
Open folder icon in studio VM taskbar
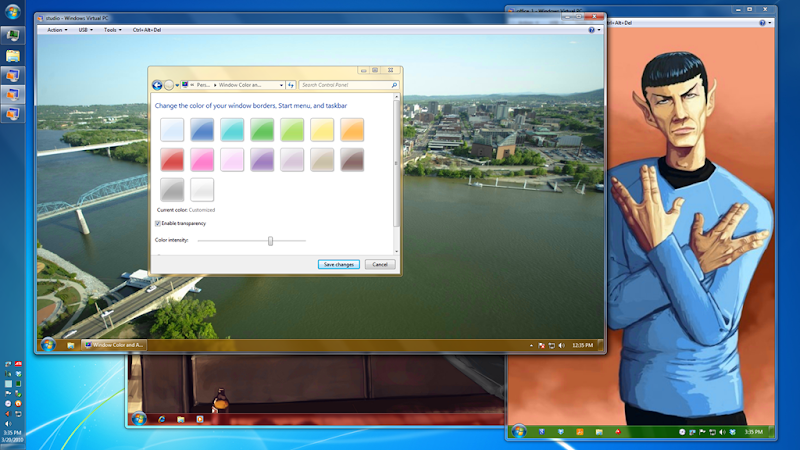[70, 345]
